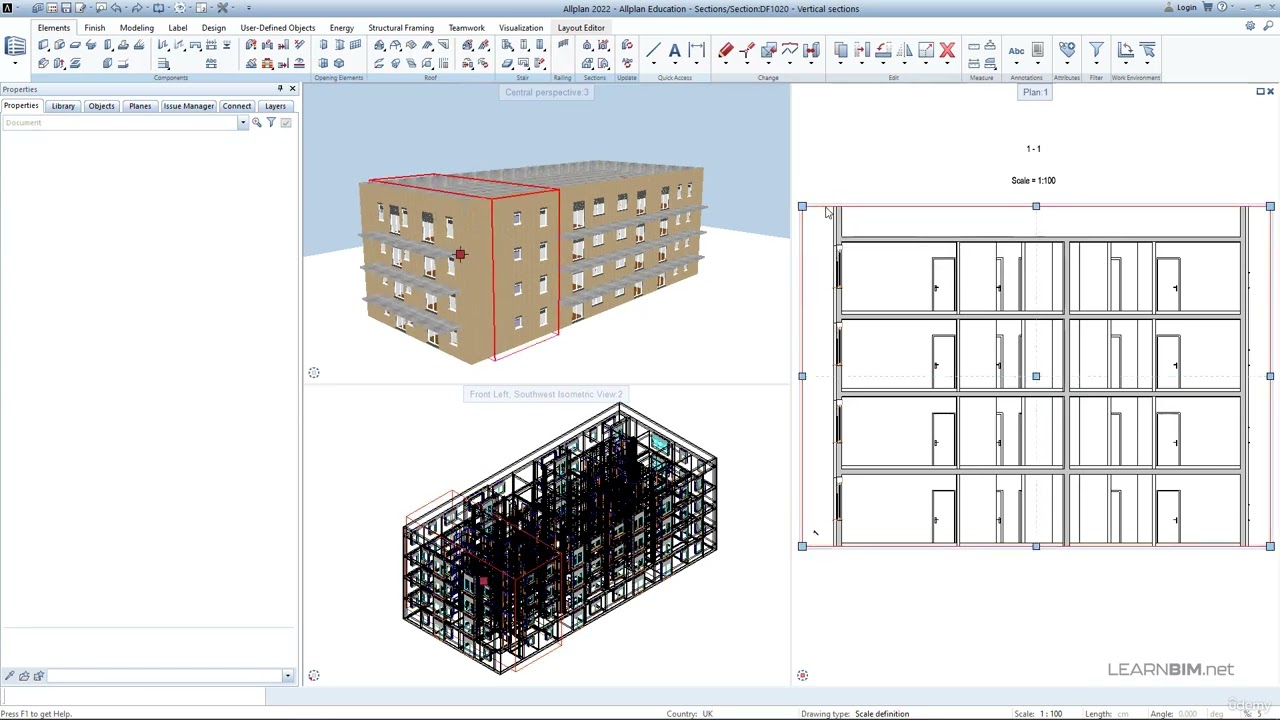Click the center handle of the section view
Image resolution: width=1280 pixels, height=720 pixels.
1036,376
